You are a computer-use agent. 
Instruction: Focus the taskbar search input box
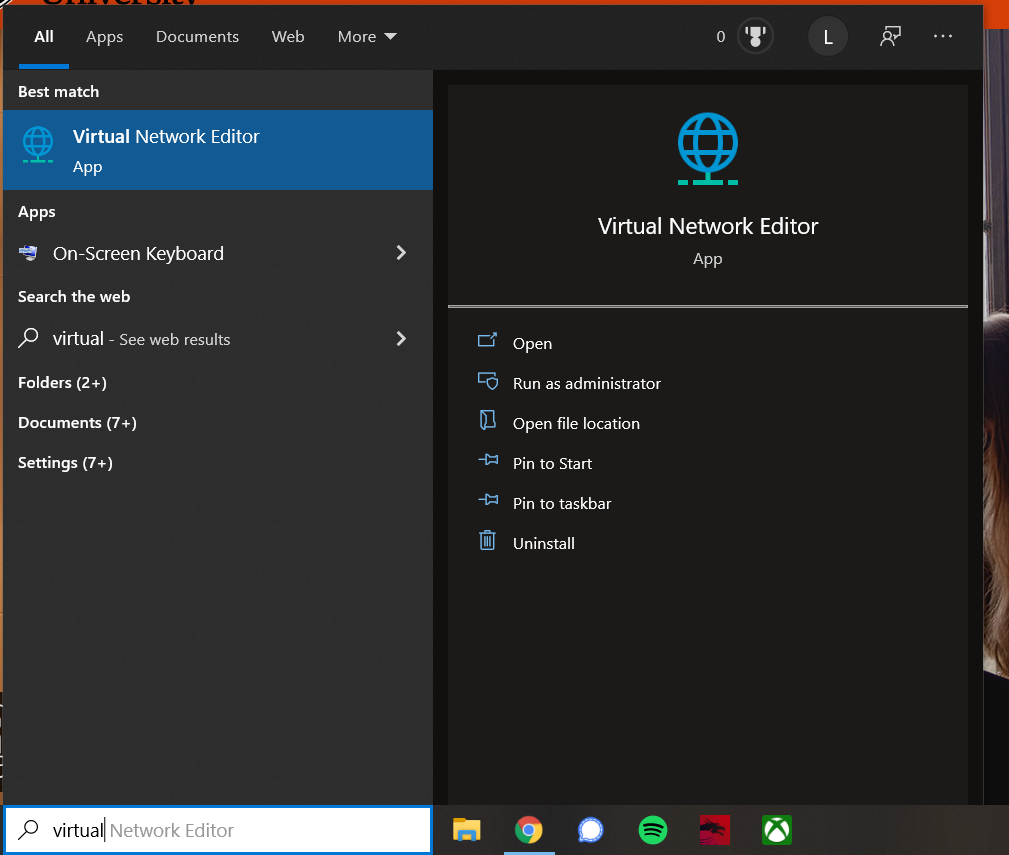click(218, 830)
